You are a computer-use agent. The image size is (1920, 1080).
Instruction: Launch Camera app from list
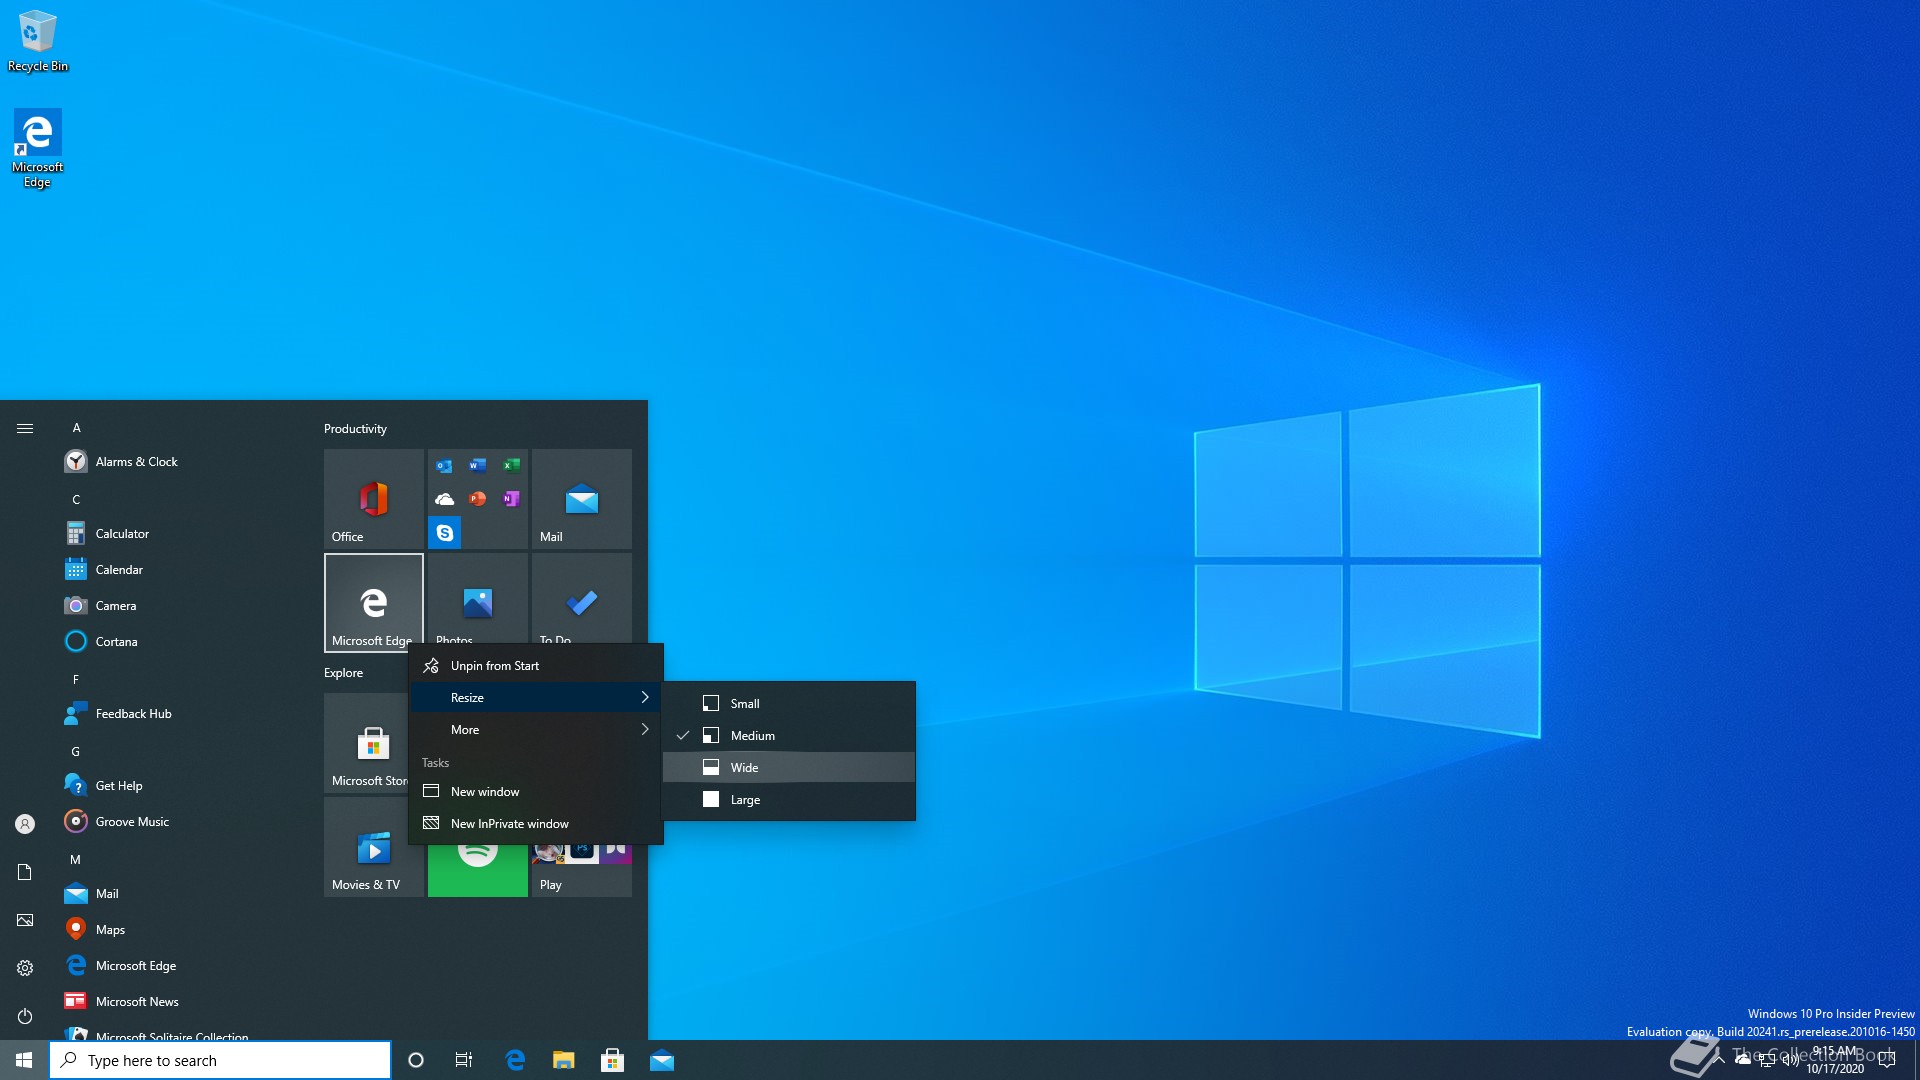tap(180, 606)
